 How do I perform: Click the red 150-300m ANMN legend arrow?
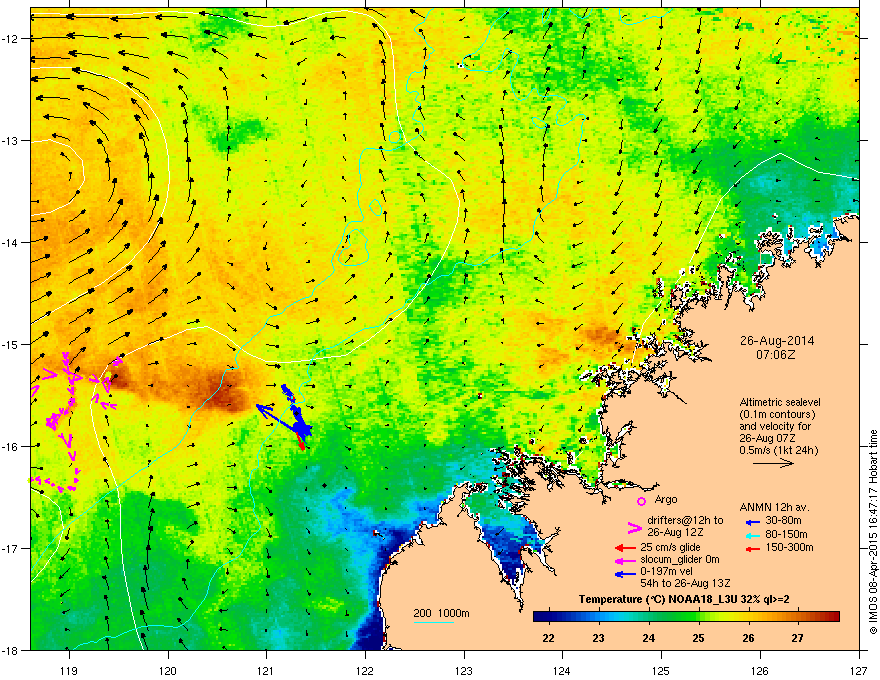pos(752,548)
